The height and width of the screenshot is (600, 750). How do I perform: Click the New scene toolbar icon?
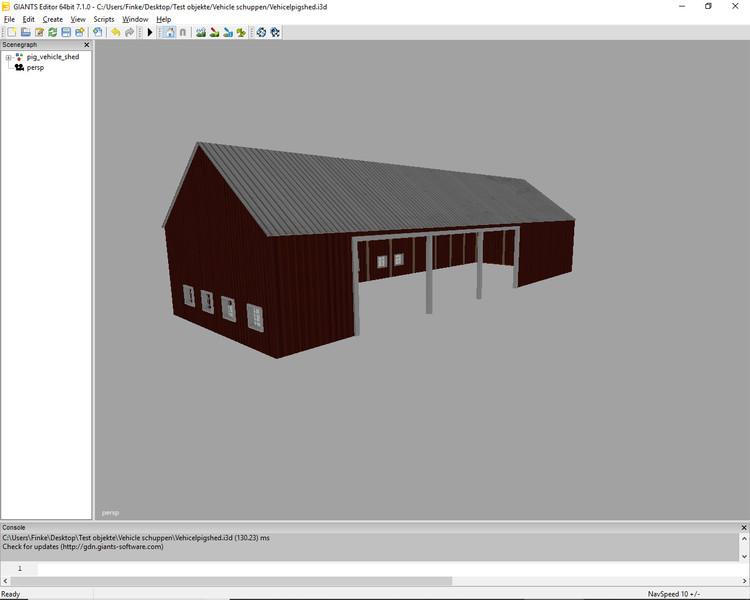pyautogui.click(x=11, y=32)
